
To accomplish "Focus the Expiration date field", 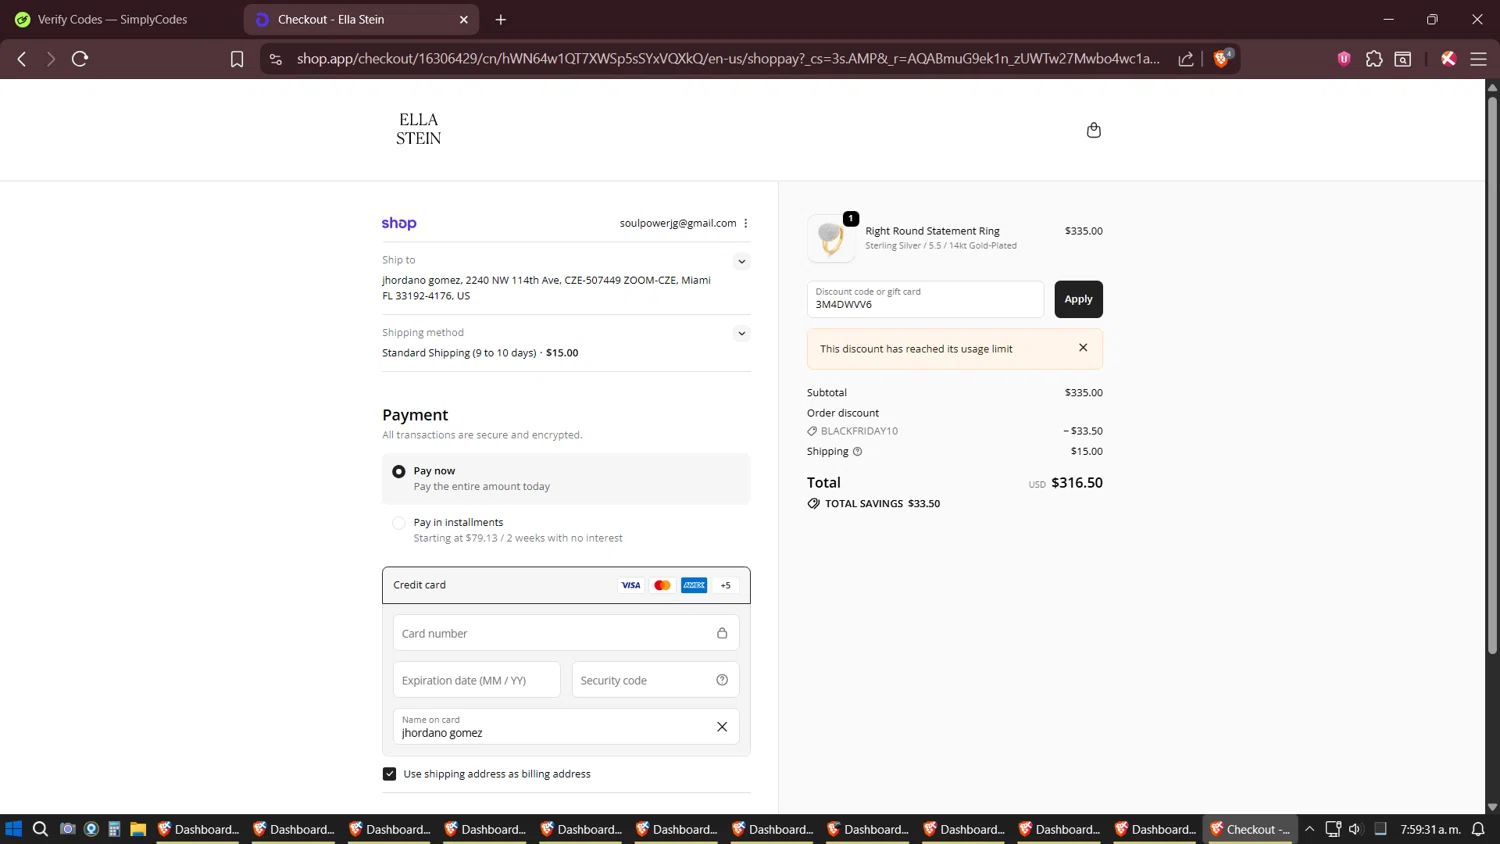I will 476,680.
